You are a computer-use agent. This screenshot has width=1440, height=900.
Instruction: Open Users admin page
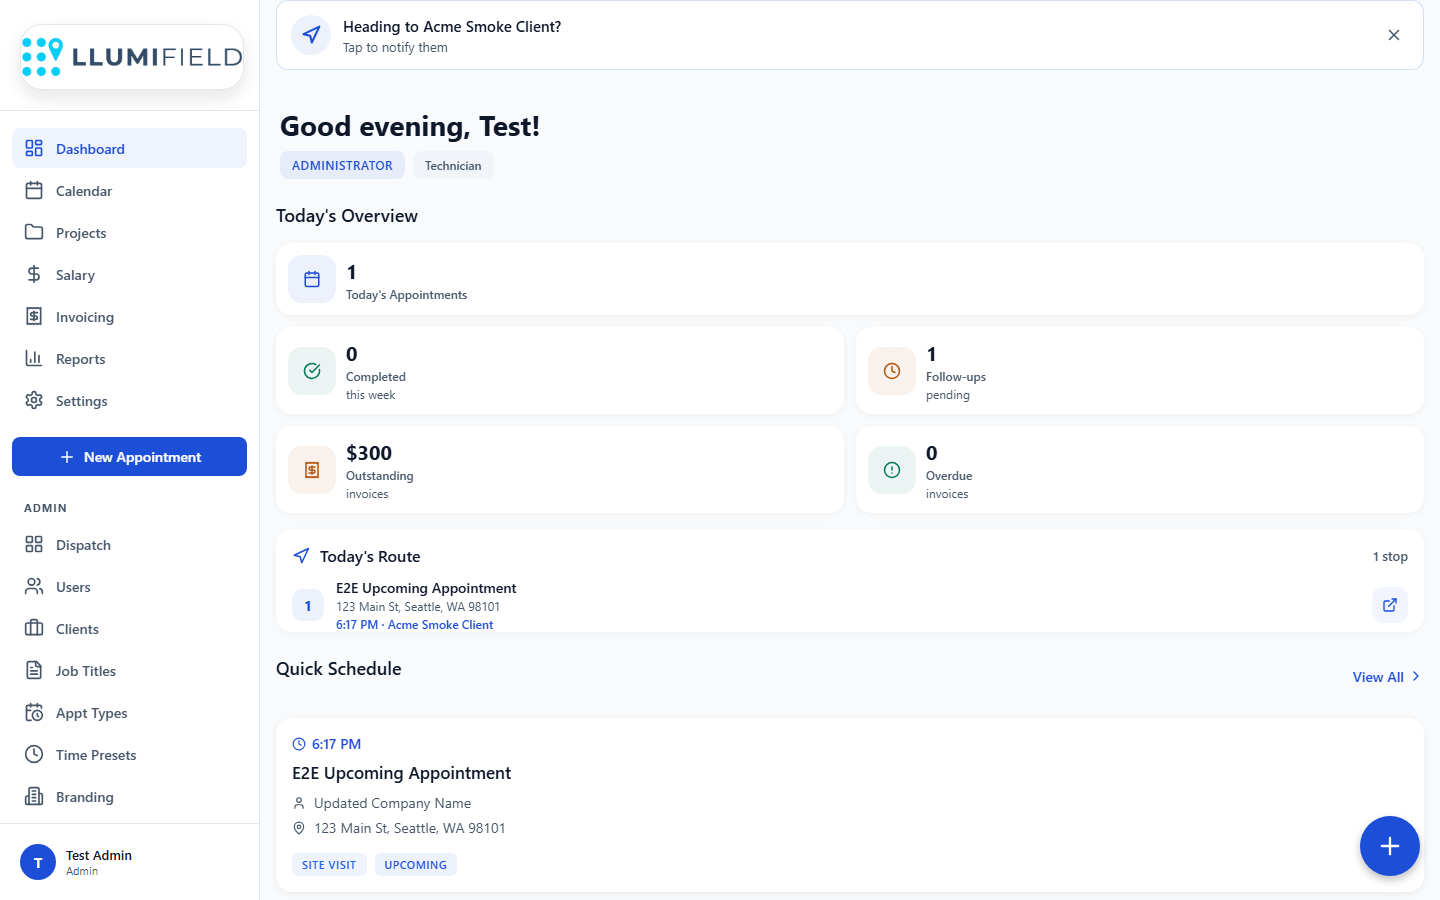(129, 586)
